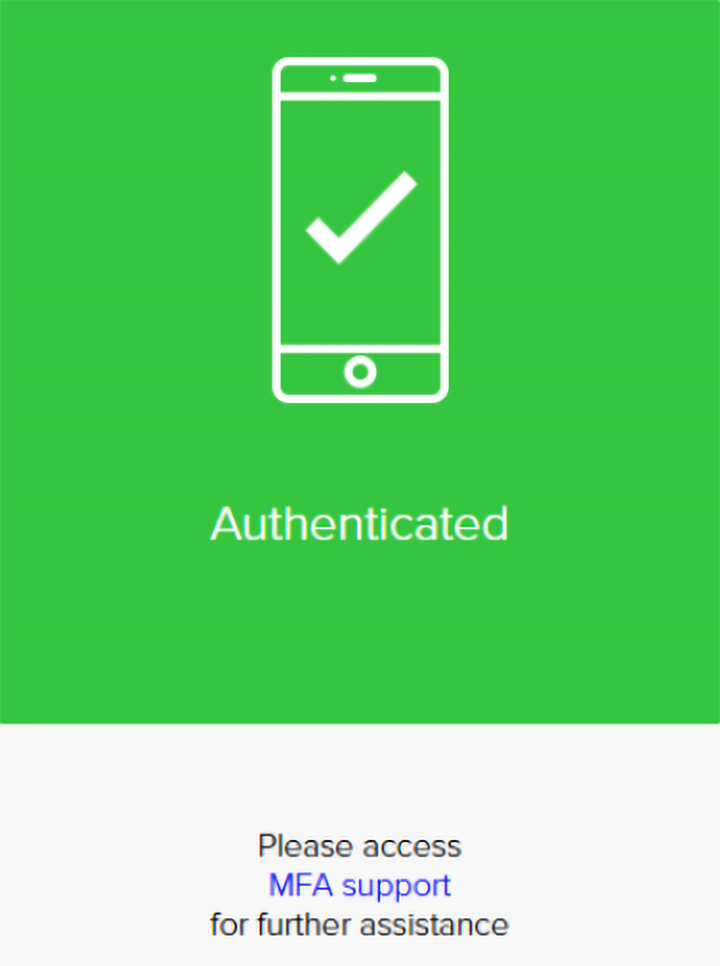Tap the phone's circular home button
The width and height of the screenshot is (720, 966).
(360, 372)
